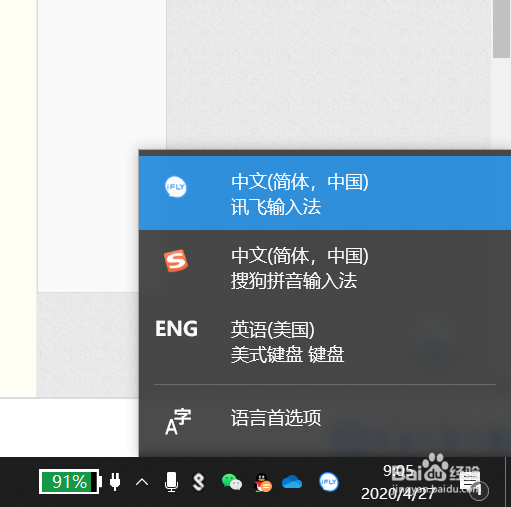This screenshot has height=507, width=511.
Task: Click the iFLY logo in the input list
Action: pyautogui.click(x=176, y=187)
